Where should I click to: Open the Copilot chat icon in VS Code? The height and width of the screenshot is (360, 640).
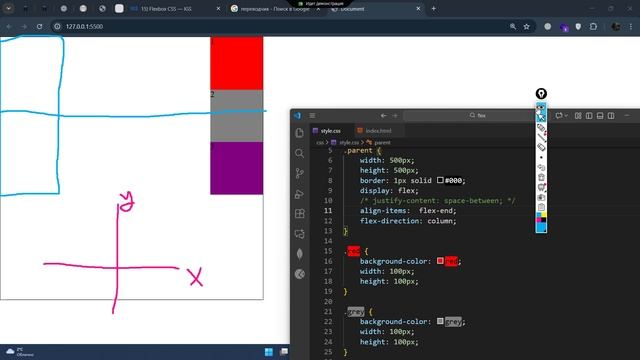tap(558, 116)
